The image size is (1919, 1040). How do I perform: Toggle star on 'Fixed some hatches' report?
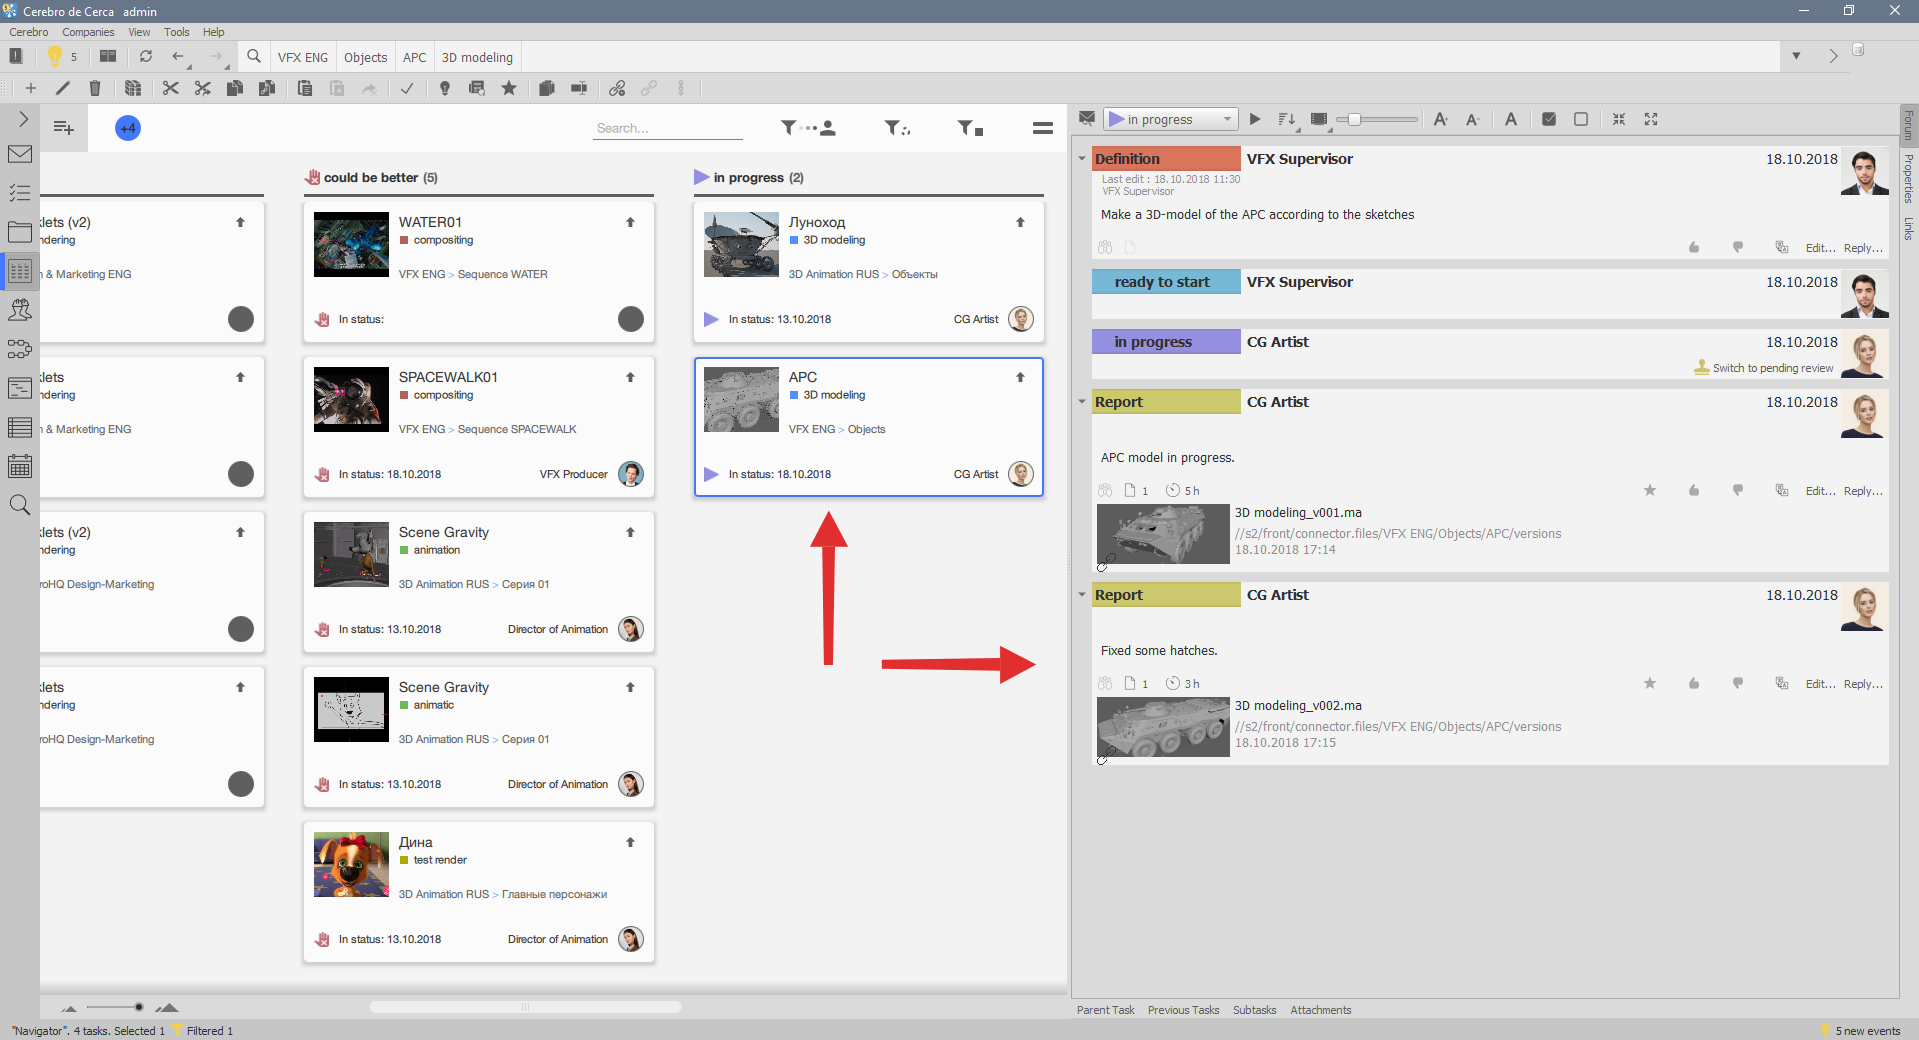click(1650, 684)
